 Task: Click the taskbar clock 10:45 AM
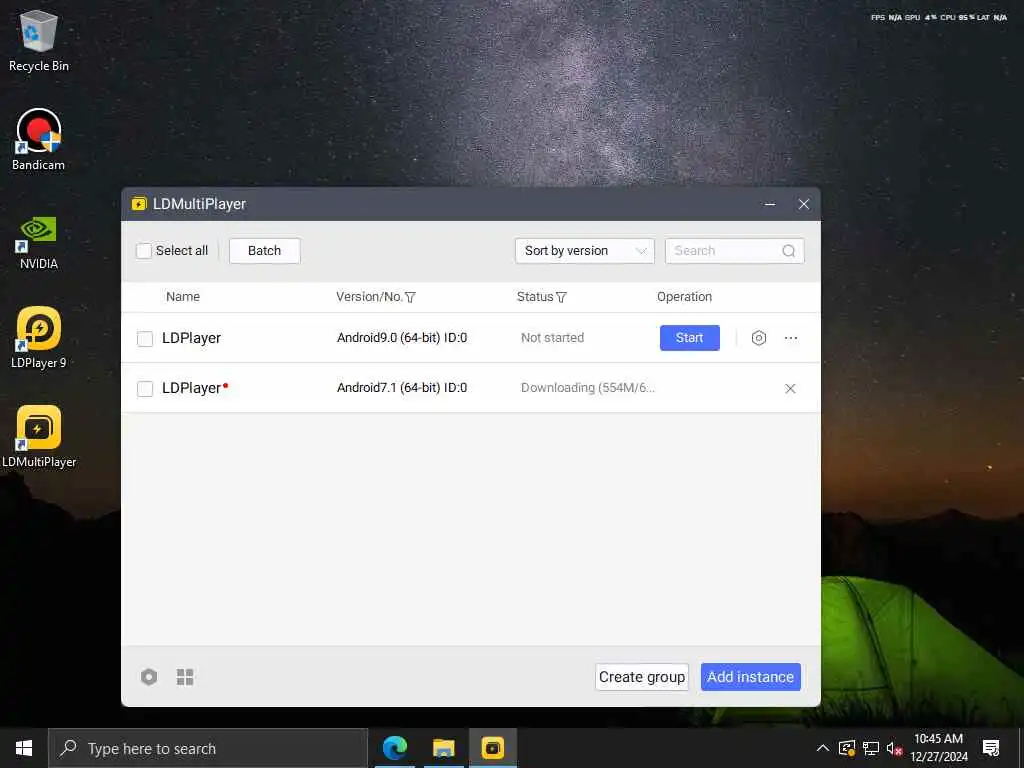click(938, 739)
